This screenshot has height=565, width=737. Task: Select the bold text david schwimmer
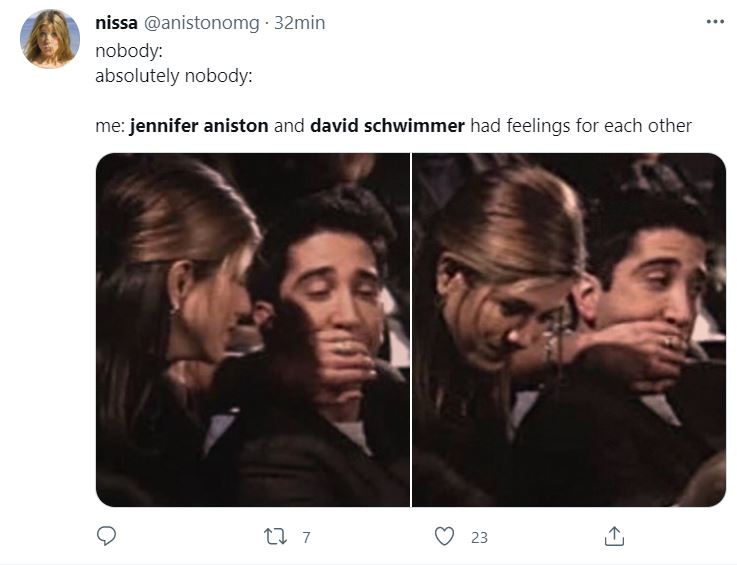click(x=387, y=126)
